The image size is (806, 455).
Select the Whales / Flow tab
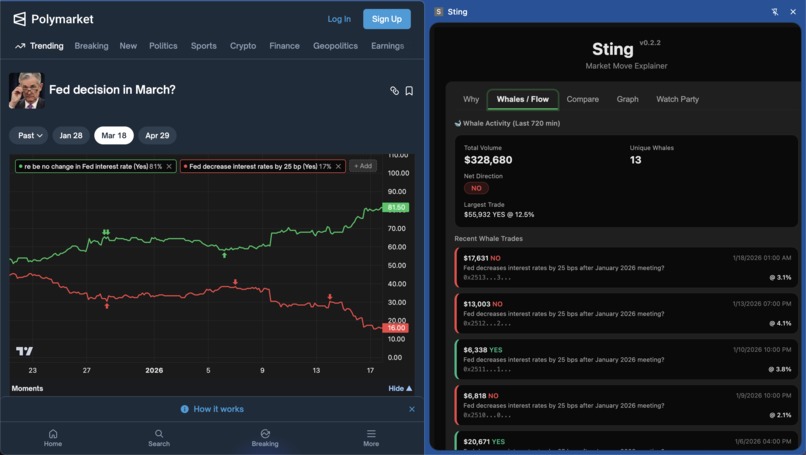pos(522,99)
